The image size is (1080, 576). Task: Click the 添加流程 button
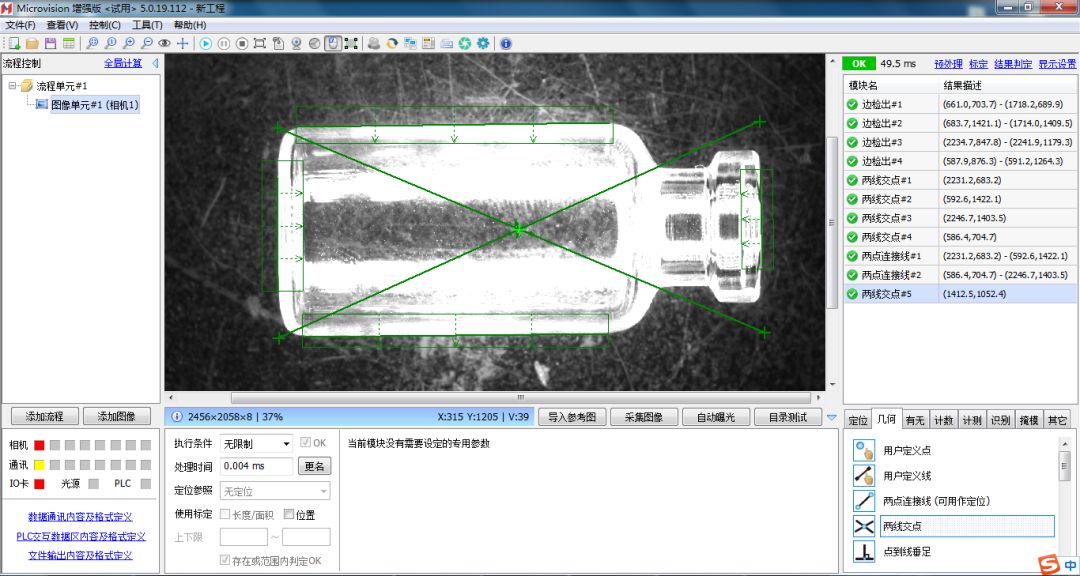(44, 416)
